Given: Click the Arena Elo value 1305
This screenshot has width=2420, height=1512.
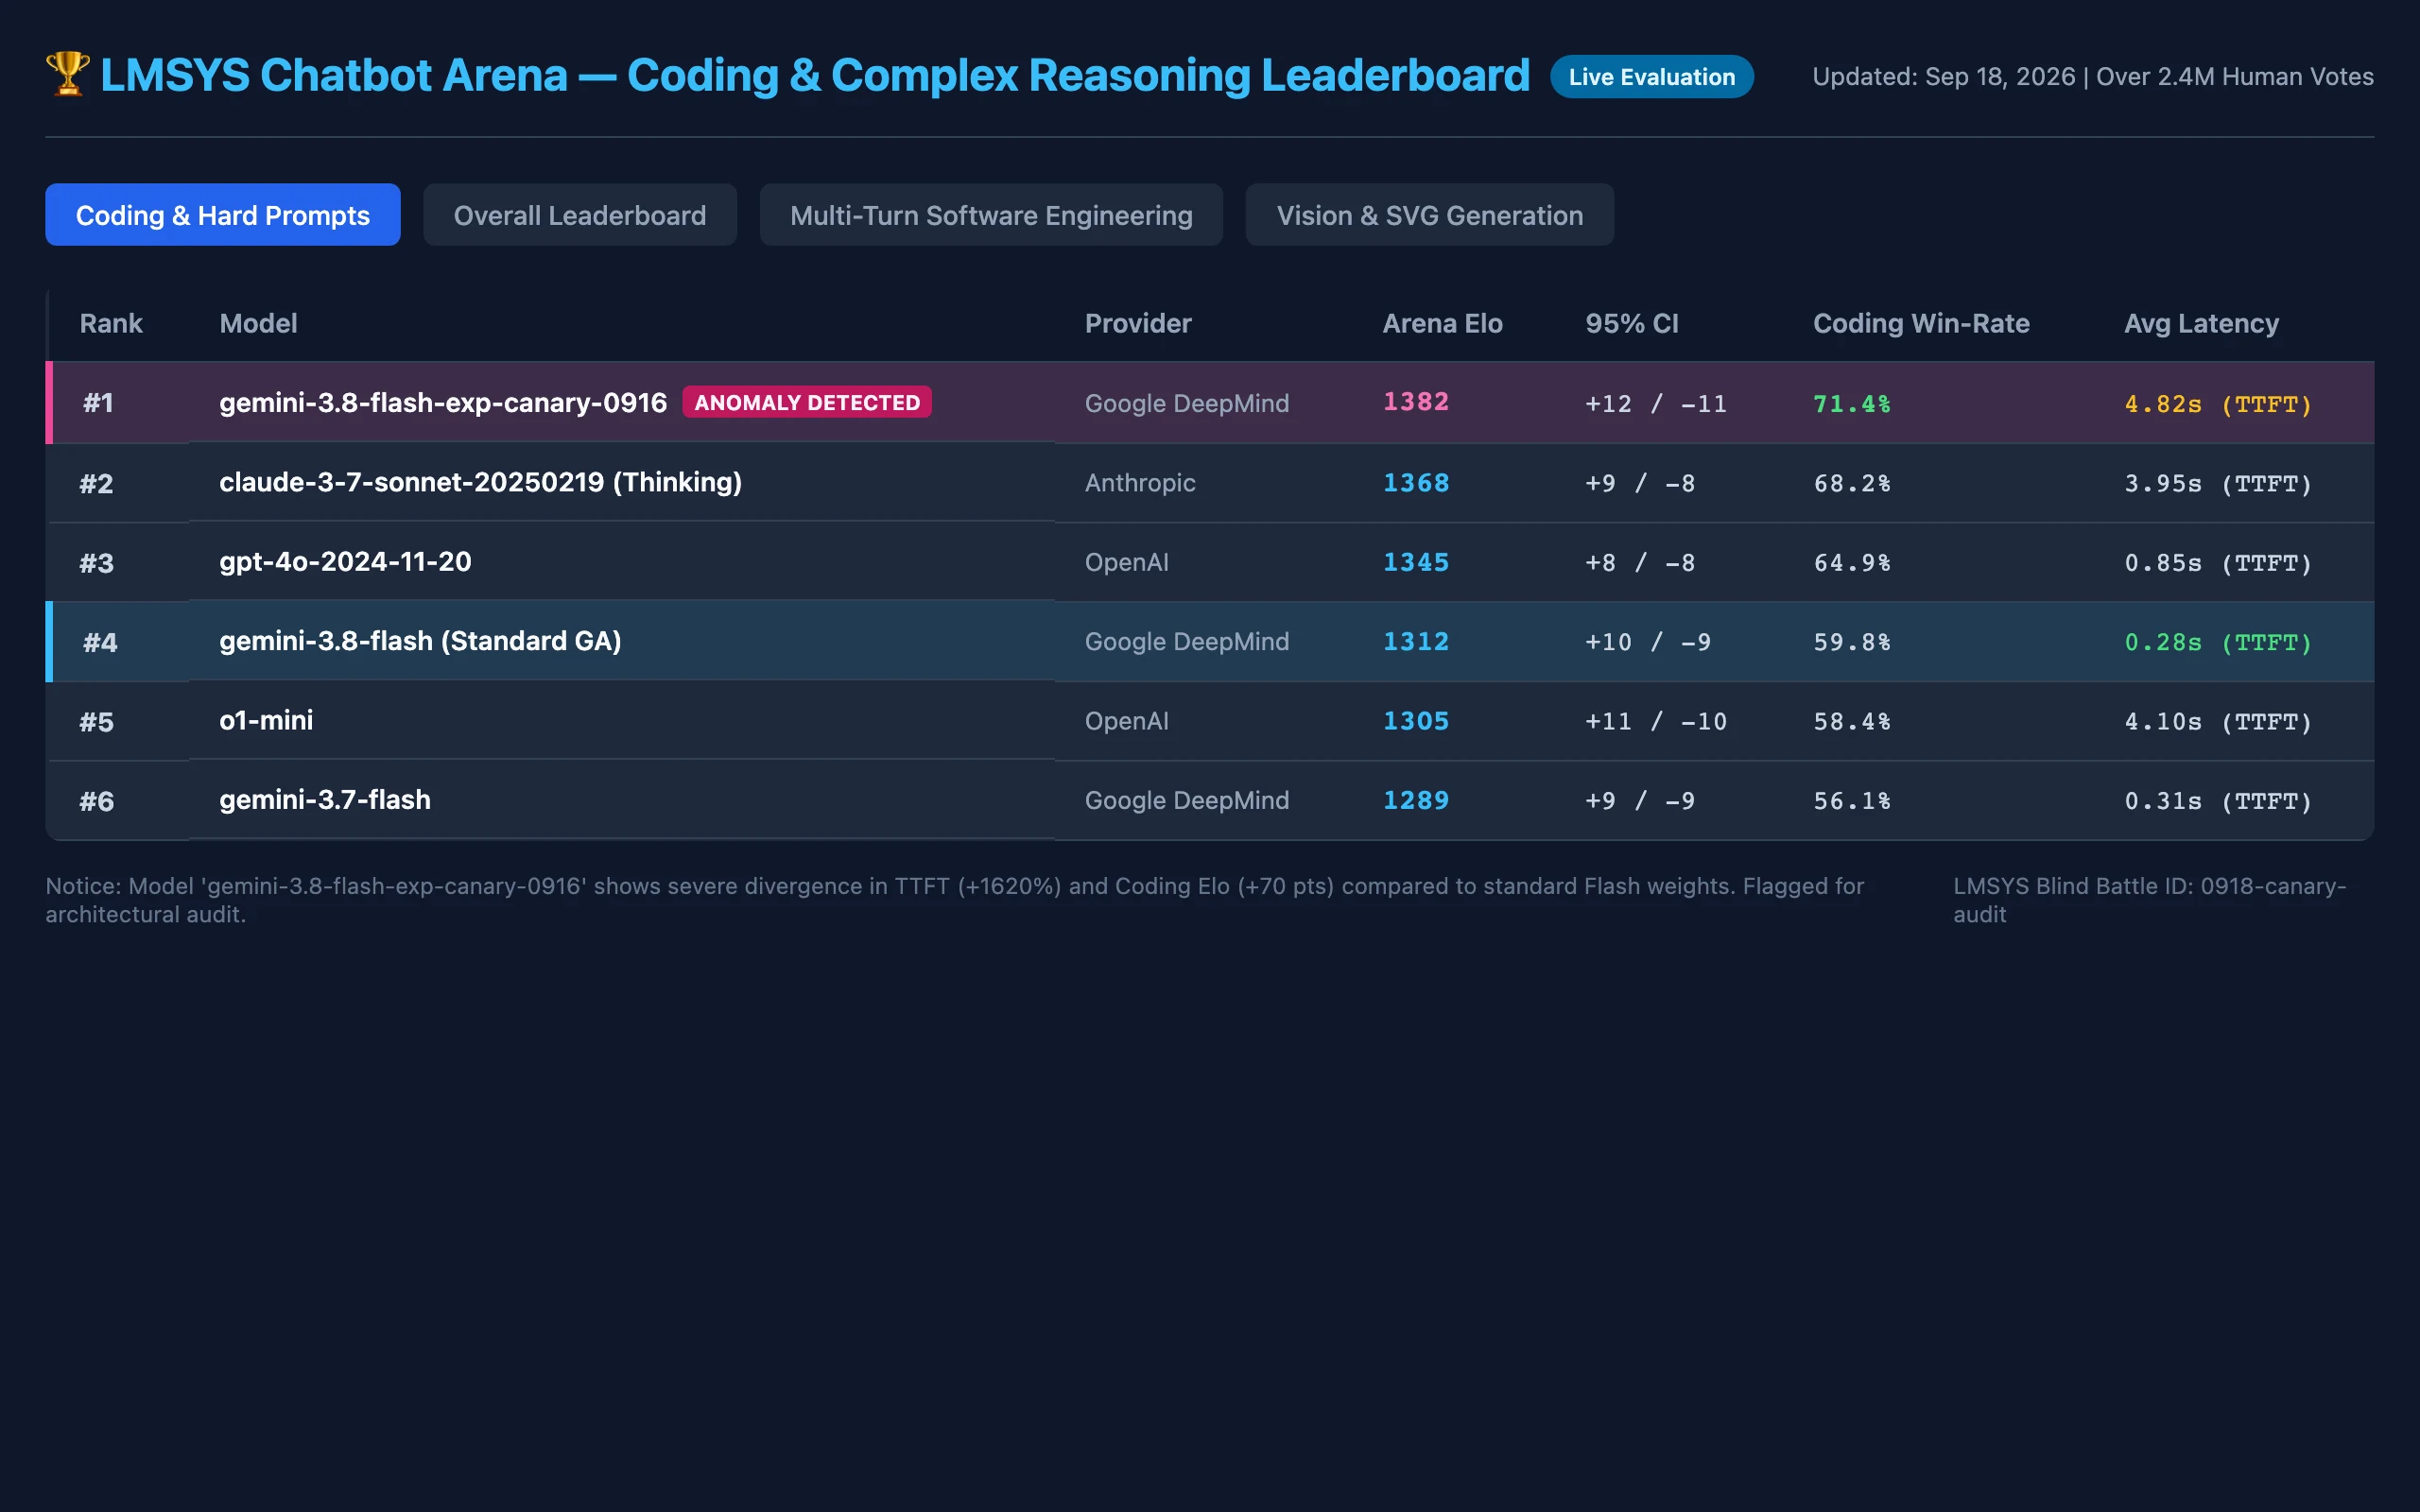Looking at the screenshot, I should coord(1416,721).
